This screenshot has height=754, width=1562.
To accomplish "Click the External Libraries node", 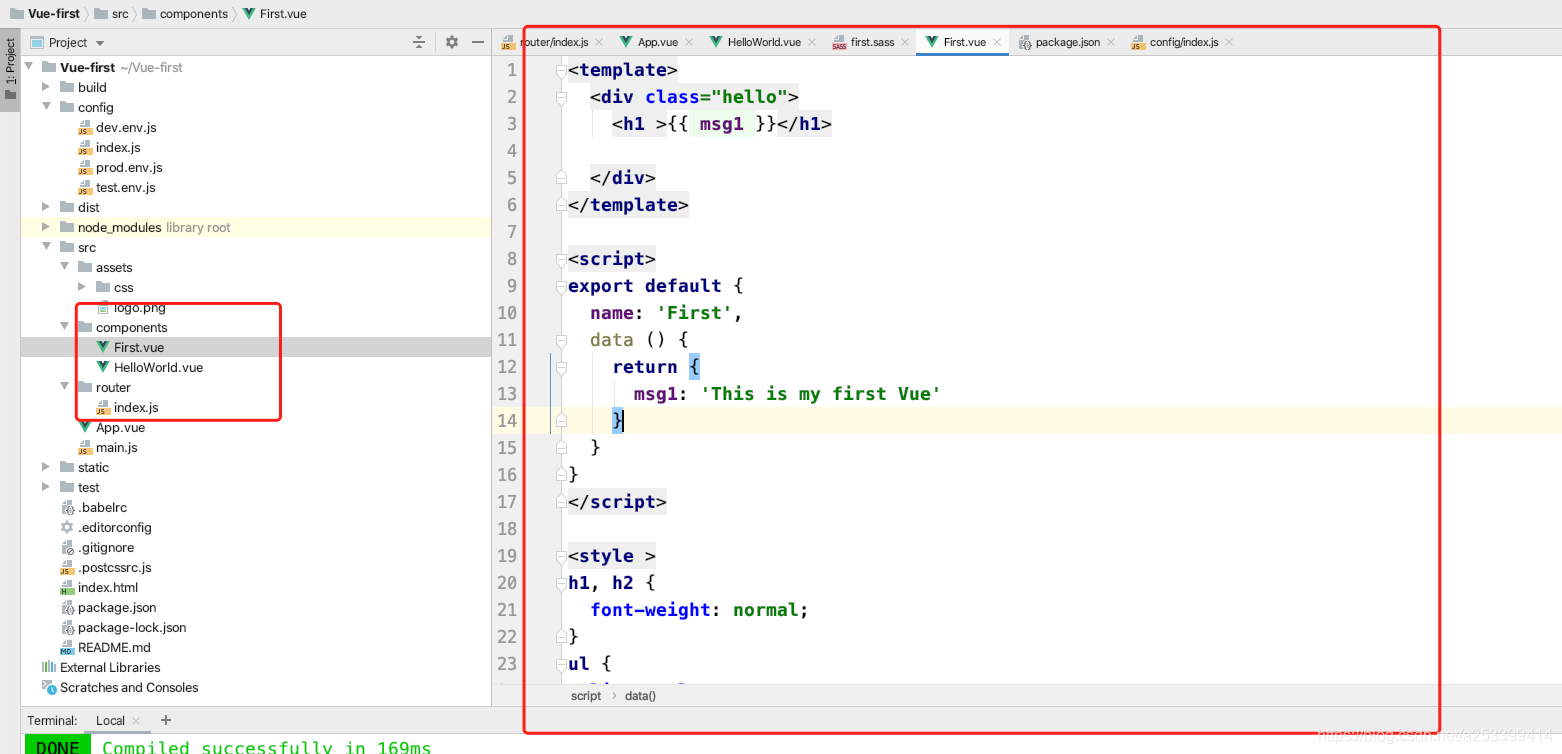I will click(x=110, y=667).
